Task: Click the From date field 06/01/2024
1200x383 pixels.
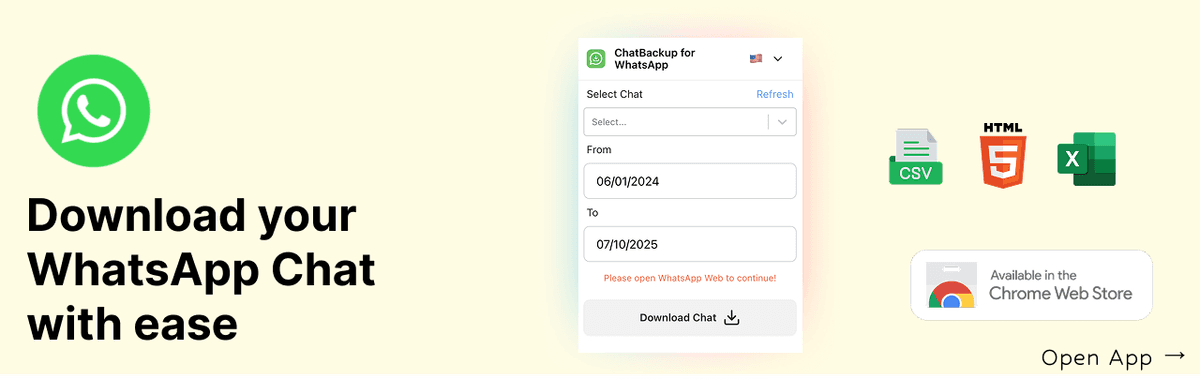Action: point(690,182)
